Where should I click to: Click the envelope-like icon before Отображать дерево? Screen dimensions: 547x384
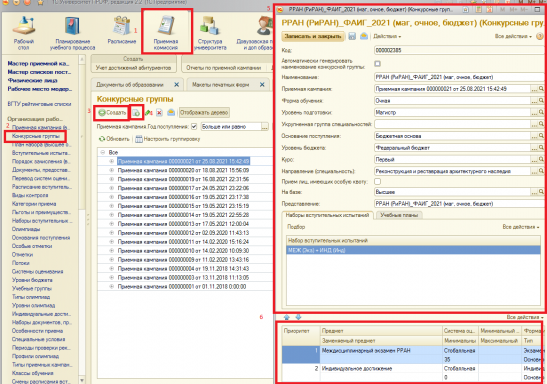[171, 112]
